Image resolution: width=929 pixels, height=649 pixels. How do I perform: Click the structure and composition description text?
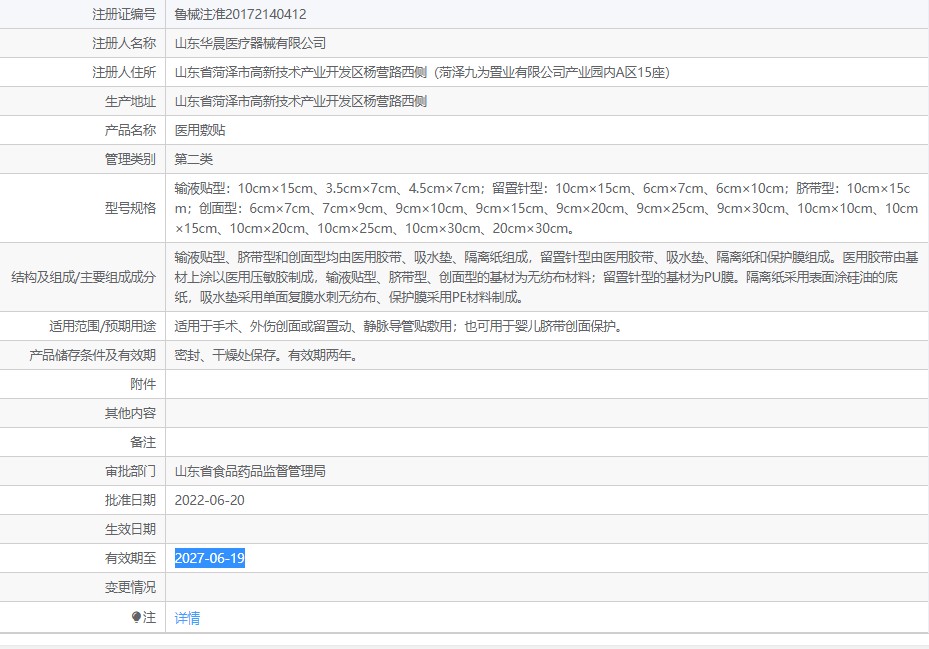click(x=546, y=277)
